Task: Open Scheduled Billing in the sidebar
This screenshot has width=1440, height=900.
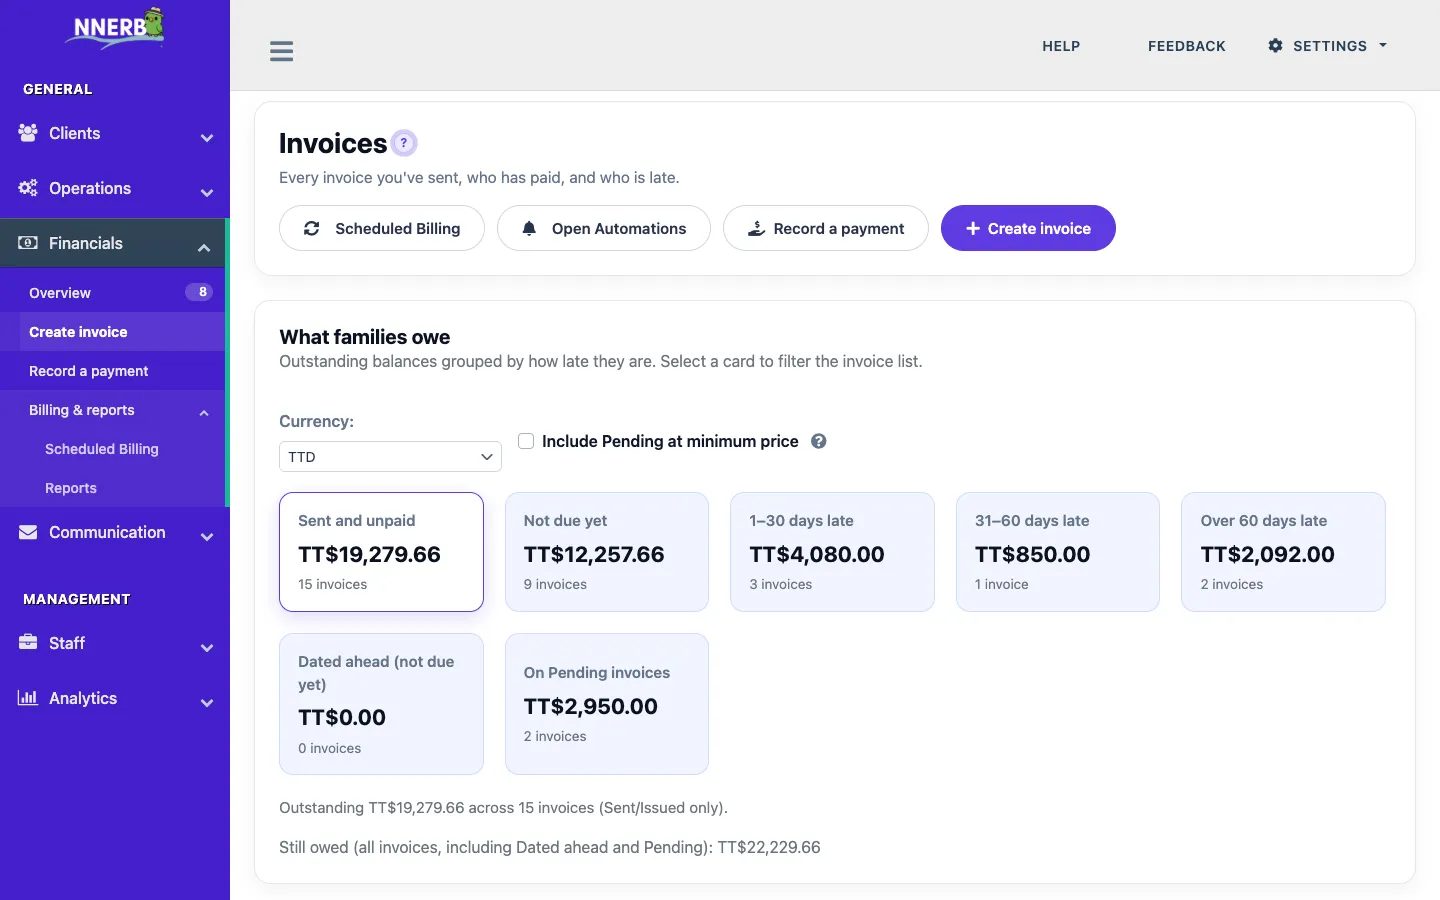Action: click(112, 449)
